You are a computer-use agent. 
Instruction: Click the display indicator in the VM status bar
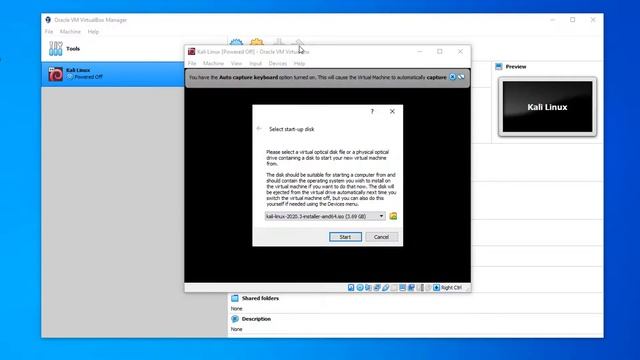point(402,287)
